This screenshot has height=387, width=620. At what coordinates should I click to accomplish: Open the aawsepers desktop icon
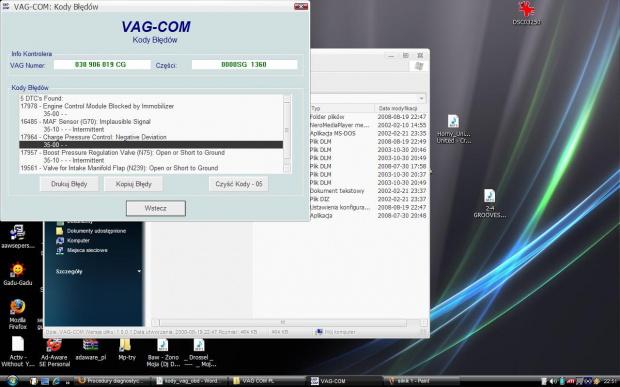[18, 236]
